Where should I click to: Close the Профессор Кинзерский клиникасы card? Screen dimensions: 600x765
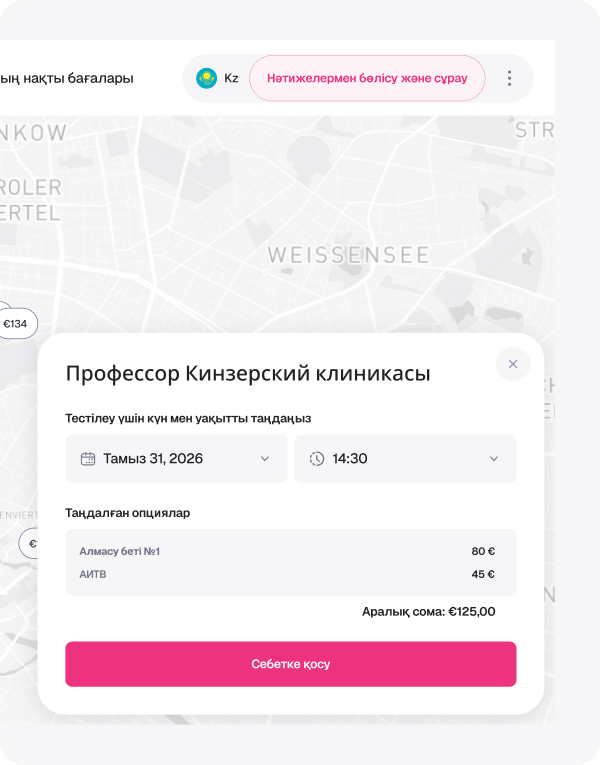513,364
